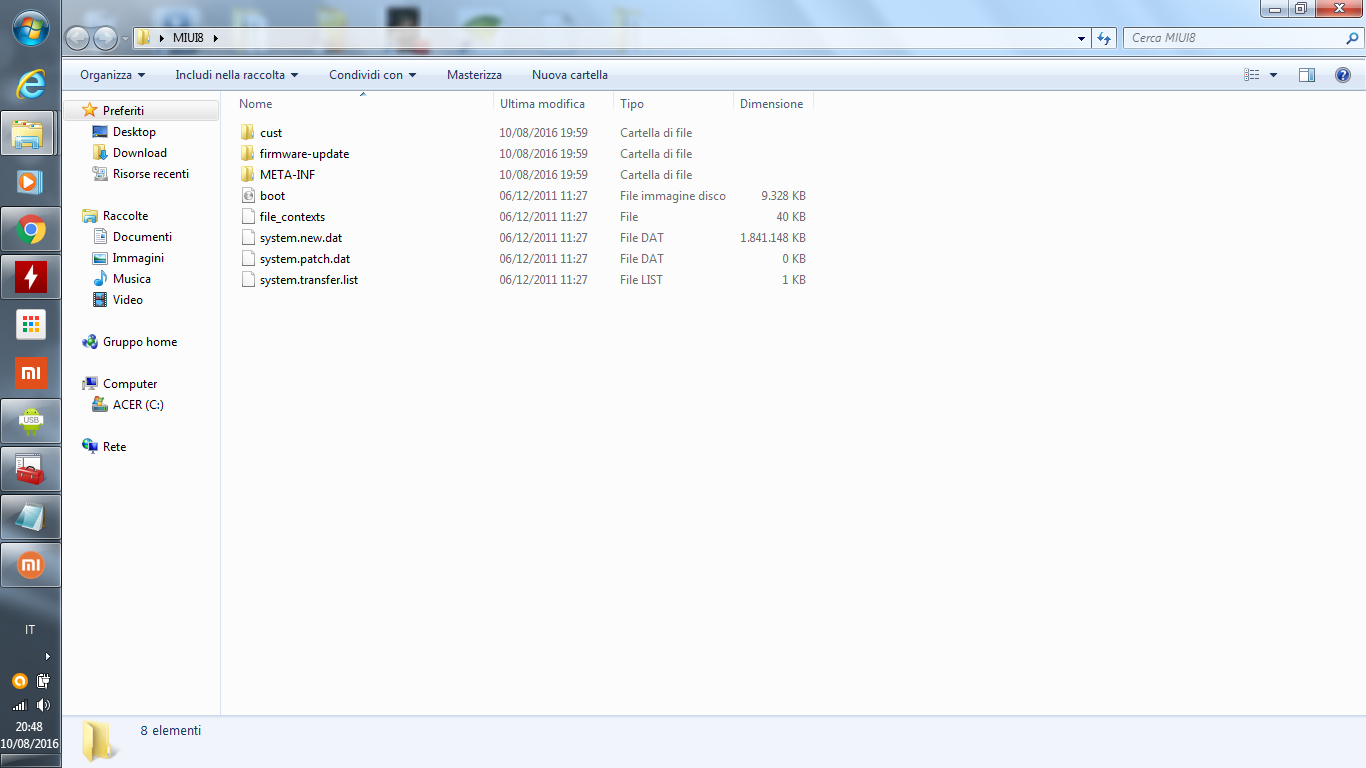Click the volume speaker tray icon
The width and height of the screenshot is (1366, 768).
click(43, 705)
